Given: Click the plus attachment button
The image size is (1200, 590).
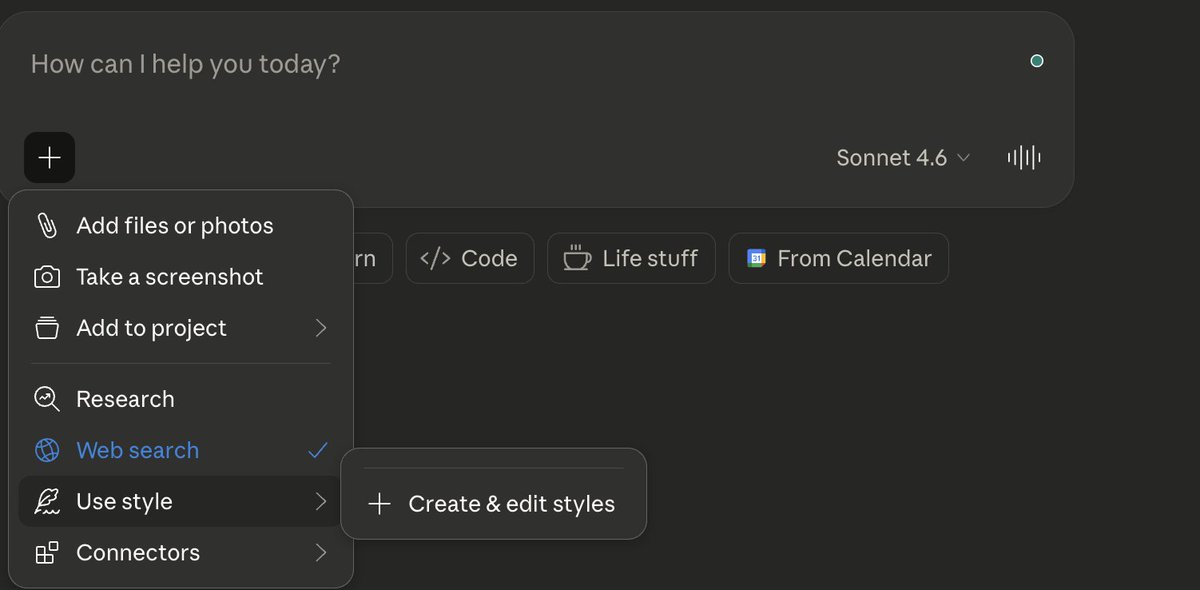Looking at the screenshot, I should (49, 157).
